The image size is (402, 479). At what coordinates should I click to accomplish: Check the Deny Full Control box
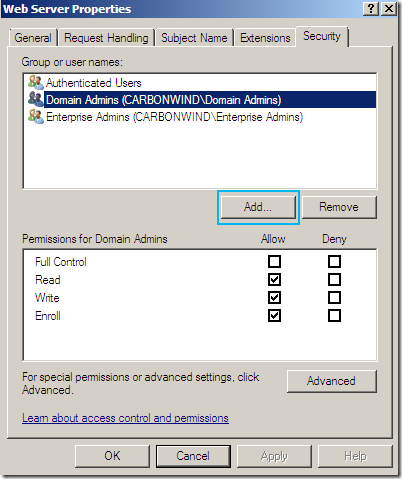click(334, 262)
